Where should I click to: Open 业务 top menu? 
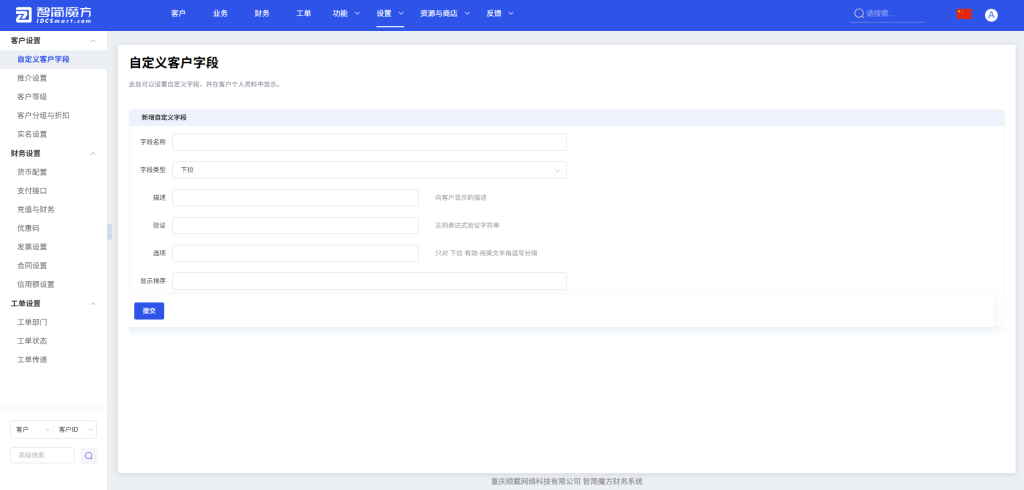220,13
